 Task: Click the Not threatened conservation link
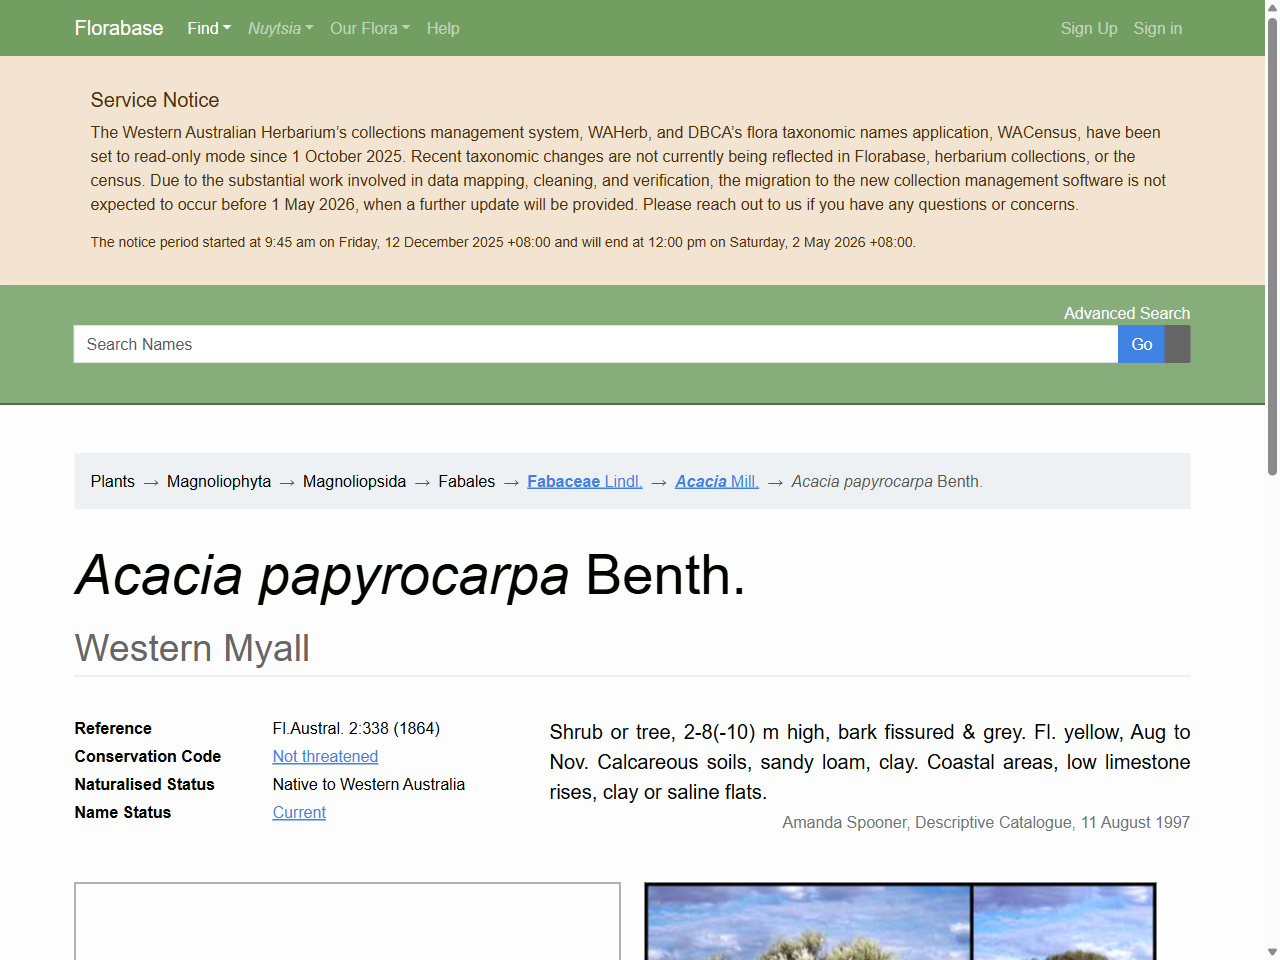pyautogui.click(x=325, y=756)
